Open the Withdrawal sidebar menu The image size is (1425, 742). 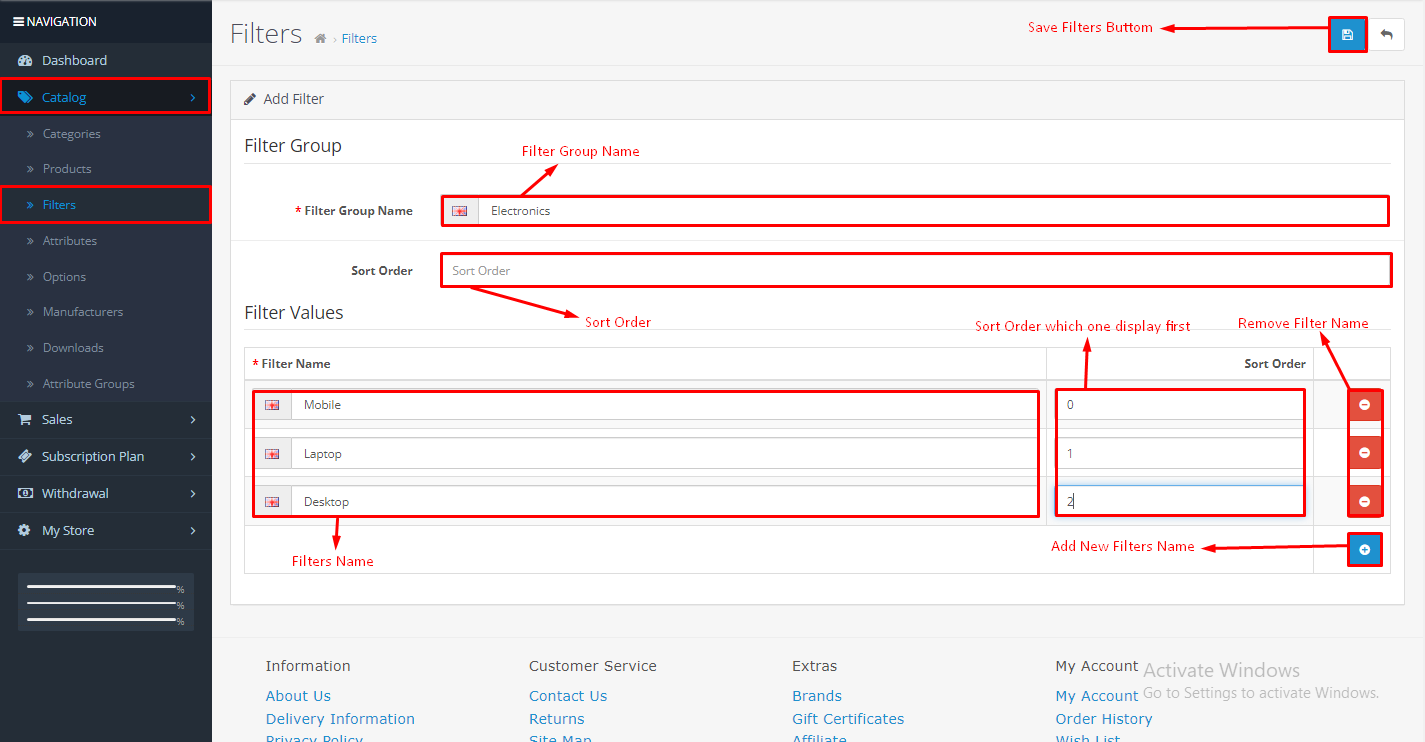point(74,493)
